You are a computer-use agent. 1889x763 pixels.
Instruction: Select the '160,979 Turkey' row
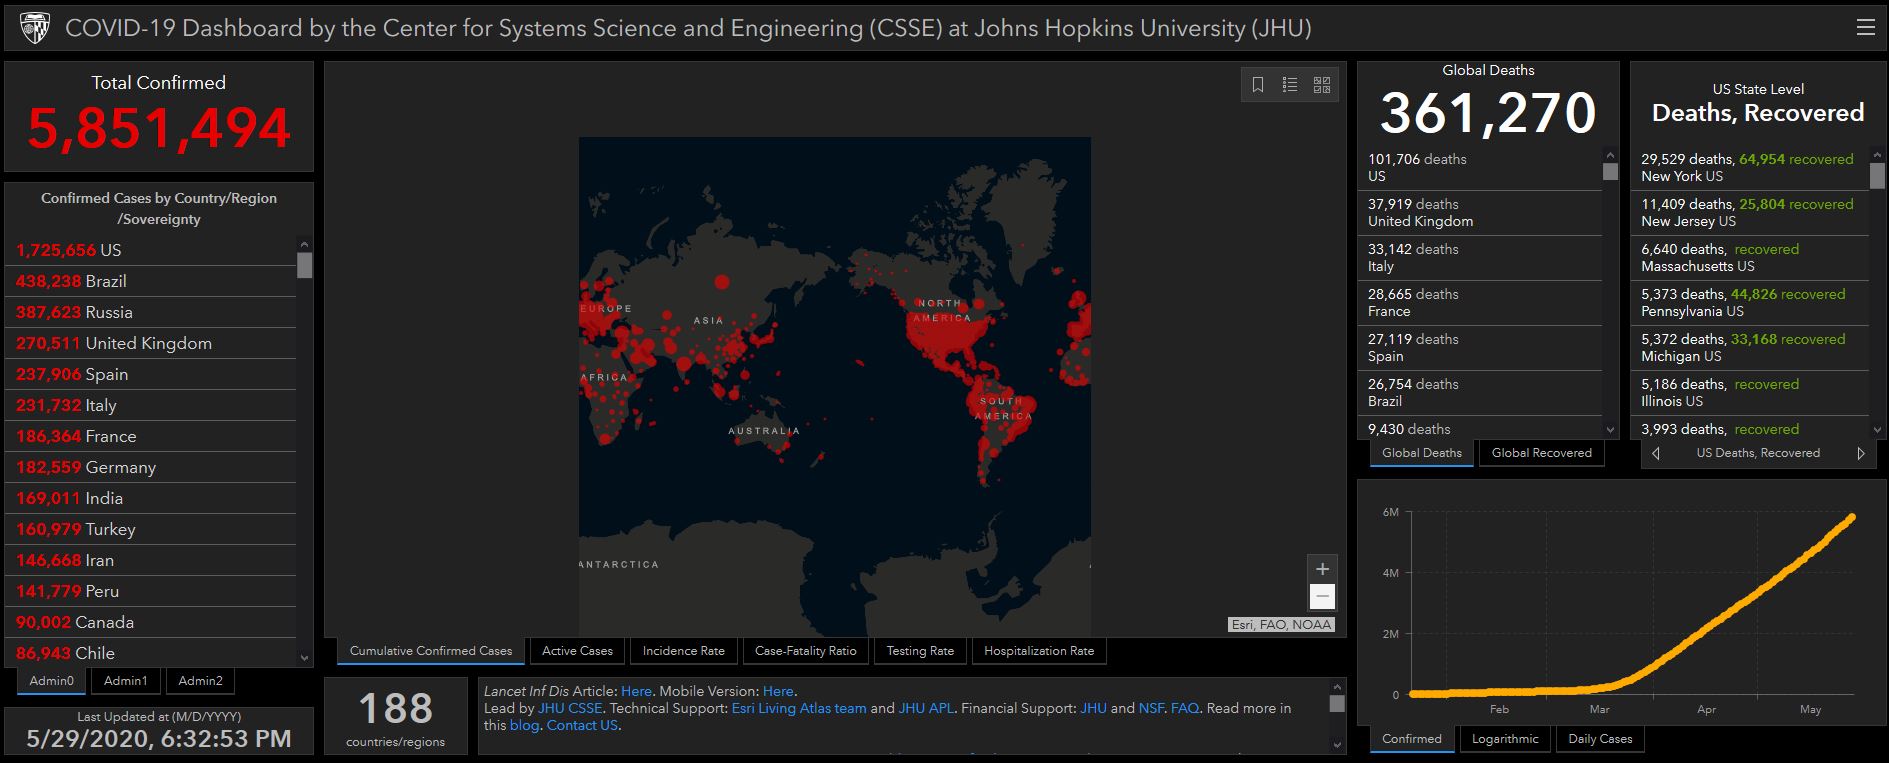tap(151, 529)
